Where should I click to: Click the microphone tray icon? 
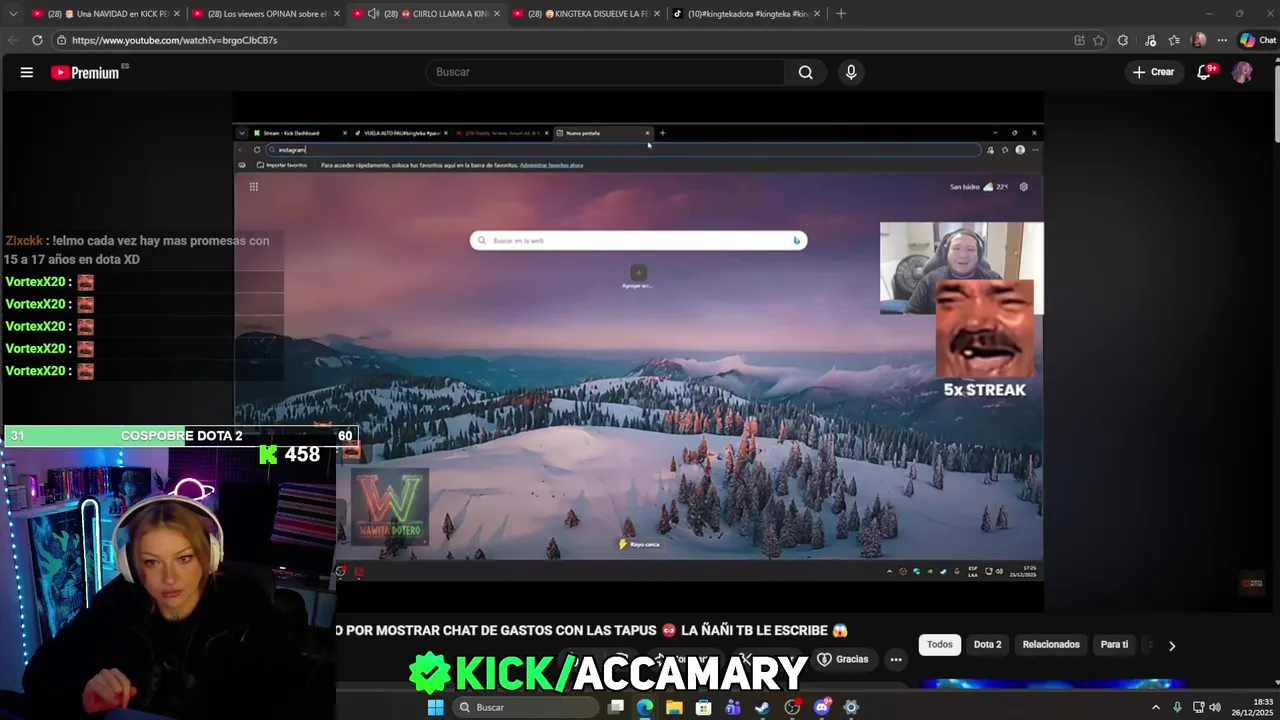(1177, 707)
